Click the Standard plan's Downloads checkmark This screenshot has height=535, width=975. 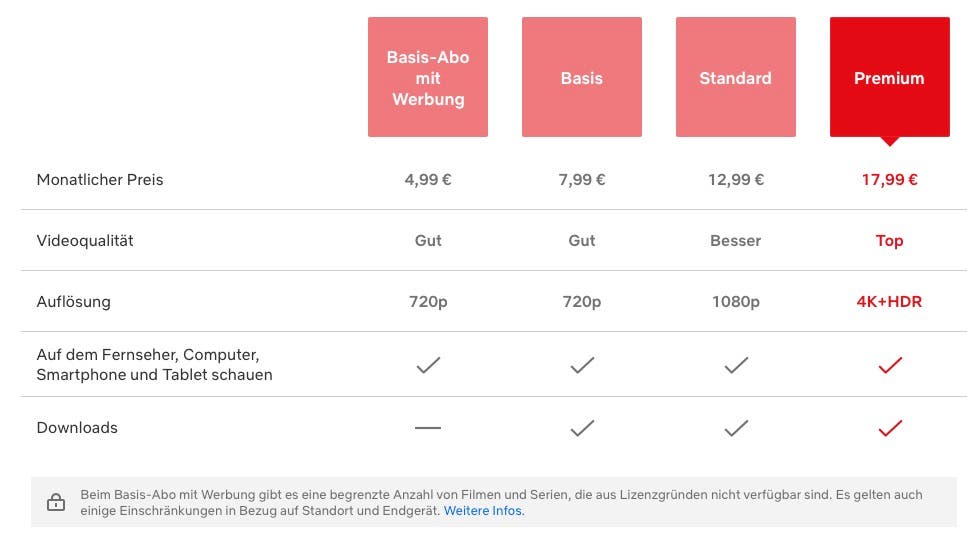point(736,428)
